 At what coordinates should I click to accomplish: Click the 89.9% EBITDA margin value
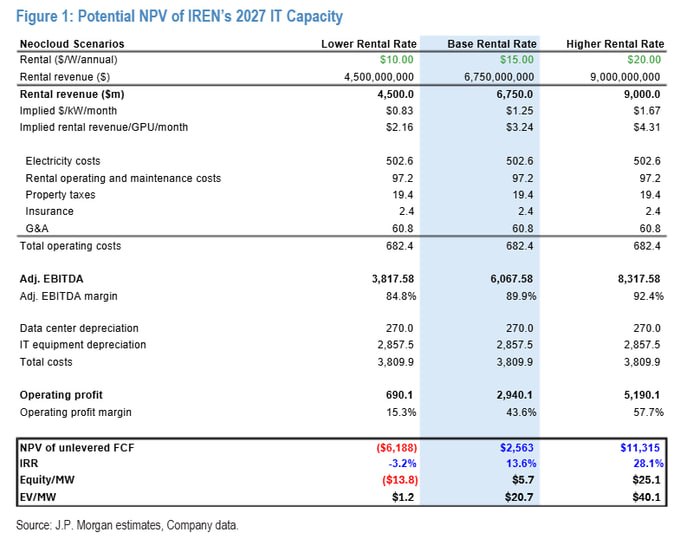[x=521, y=296]
